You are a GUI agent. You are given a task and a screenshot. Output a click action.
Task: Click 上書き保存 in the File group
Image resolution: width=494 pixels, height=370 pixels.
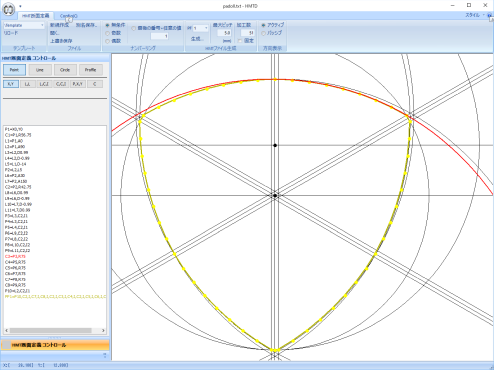[x=61, y=41]
